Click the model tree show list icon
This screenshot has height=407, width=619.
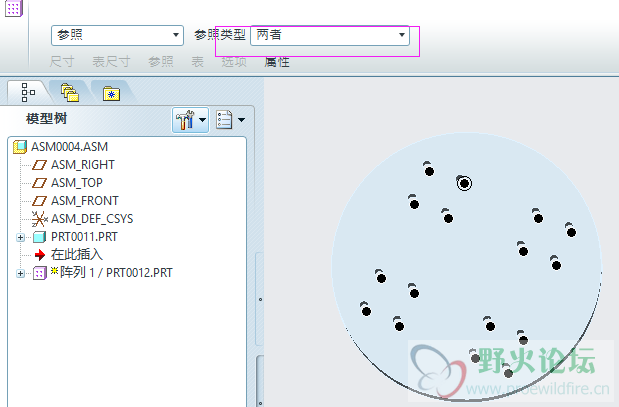point(224,120)
